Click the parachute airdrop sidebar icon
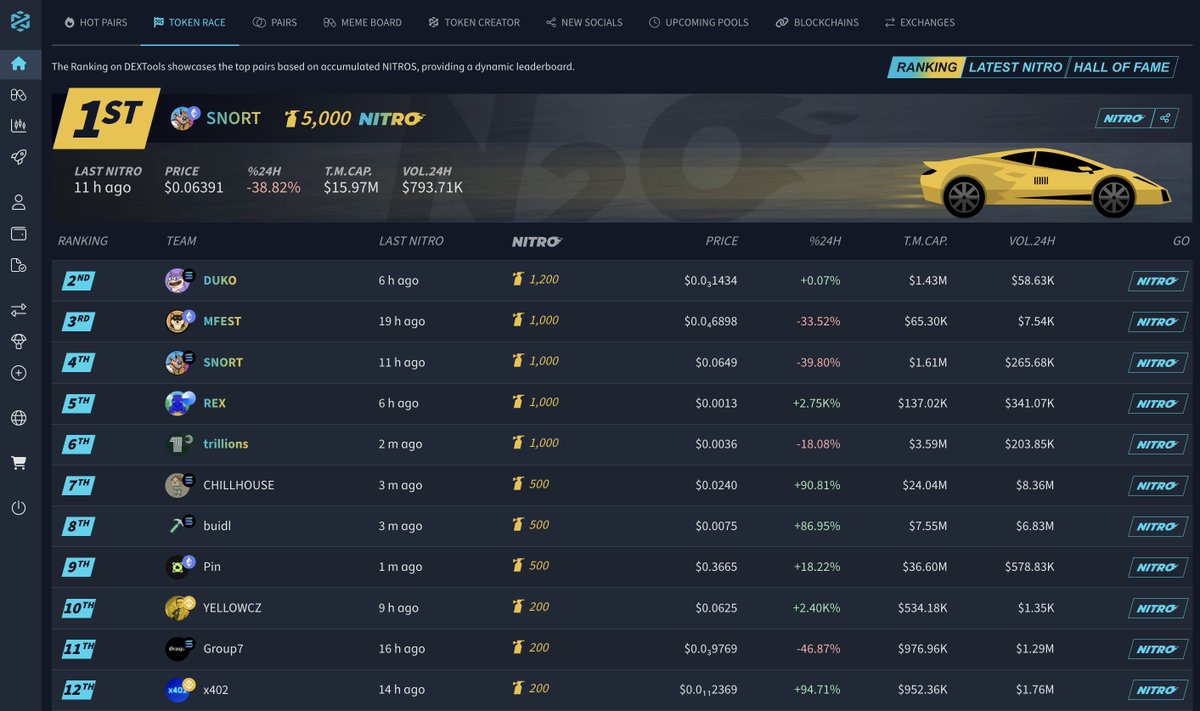 point(18,341)
